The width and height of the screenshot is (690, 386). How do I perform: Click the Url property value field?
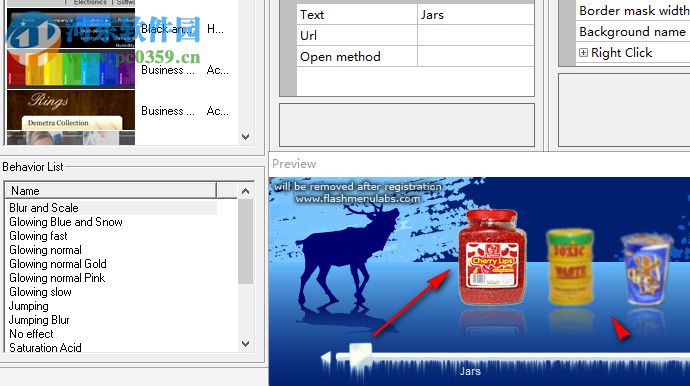[x=475, y=35]
